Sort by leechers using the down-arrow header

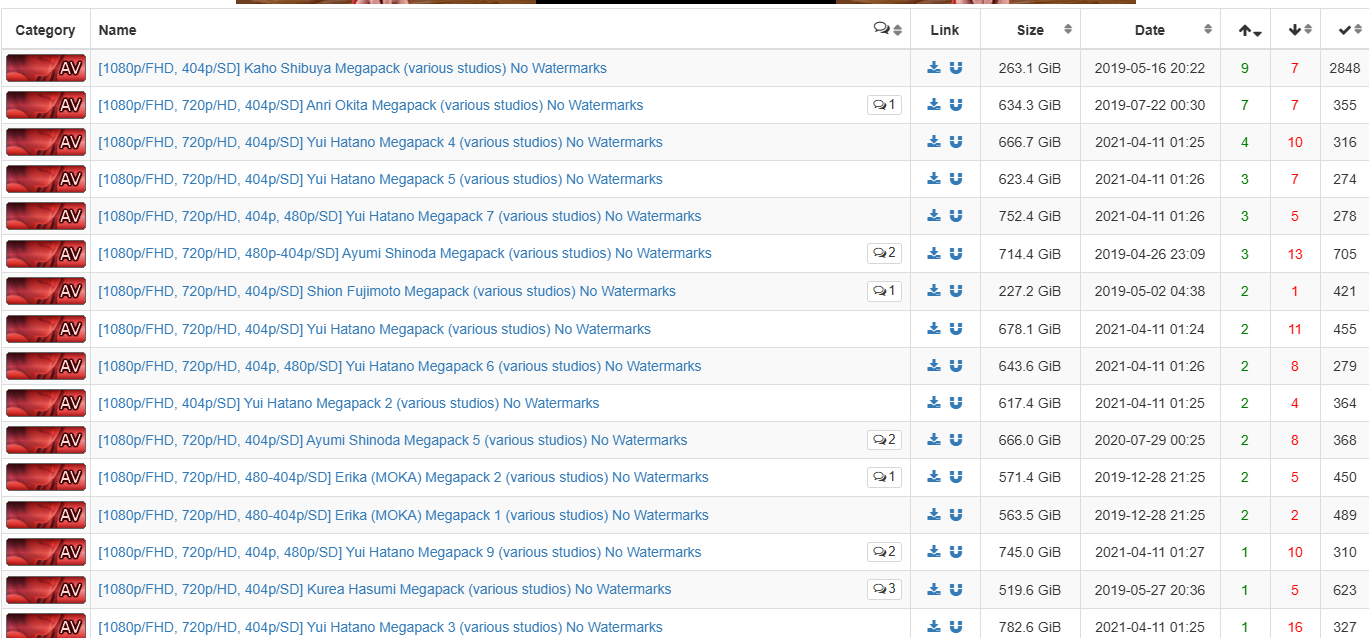pos(1296,30)
